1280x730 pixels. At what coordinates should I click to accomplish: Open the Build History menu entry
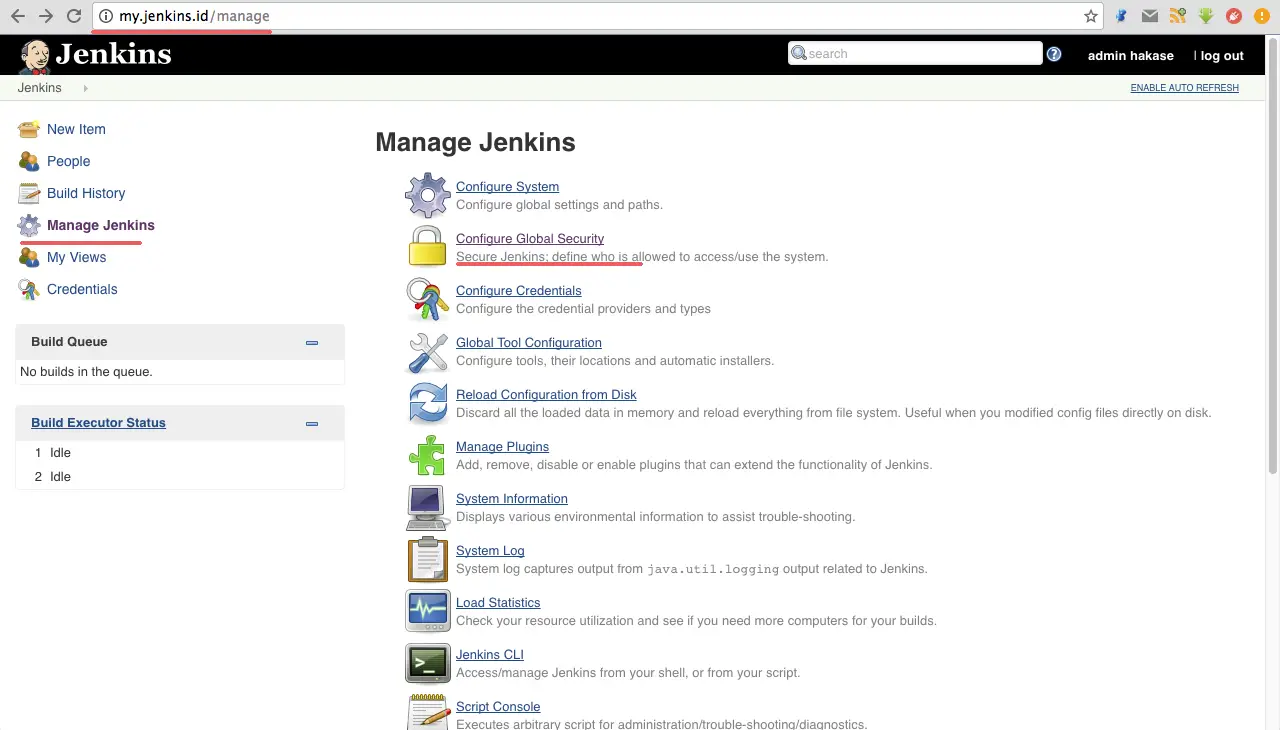pyautogui.click(x=86, y=193)
